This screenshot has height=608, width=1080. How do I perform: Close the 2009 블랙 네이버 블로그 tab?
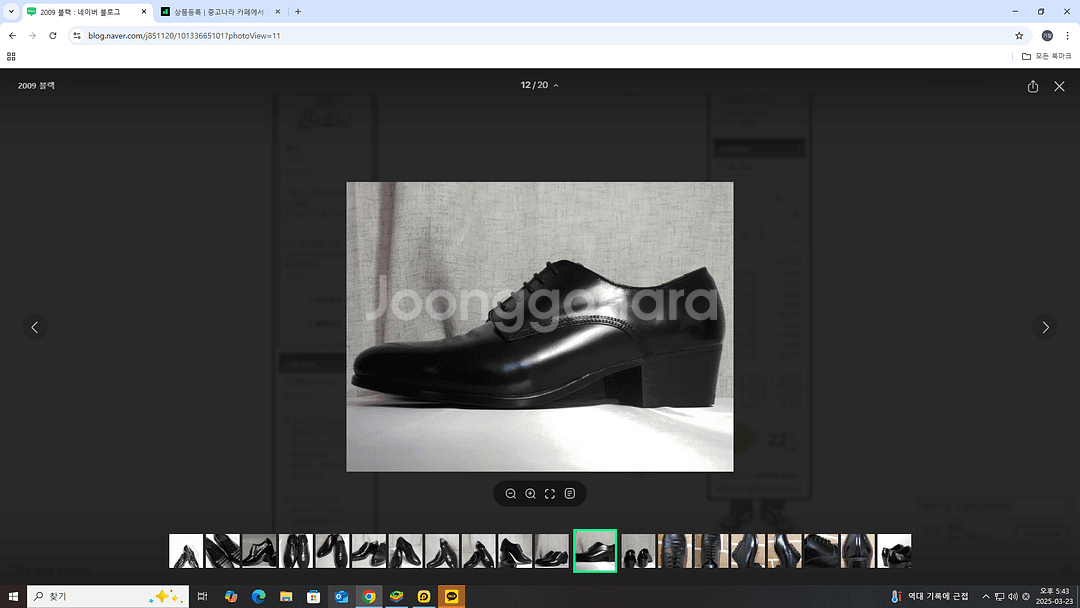tap(143, 12)
